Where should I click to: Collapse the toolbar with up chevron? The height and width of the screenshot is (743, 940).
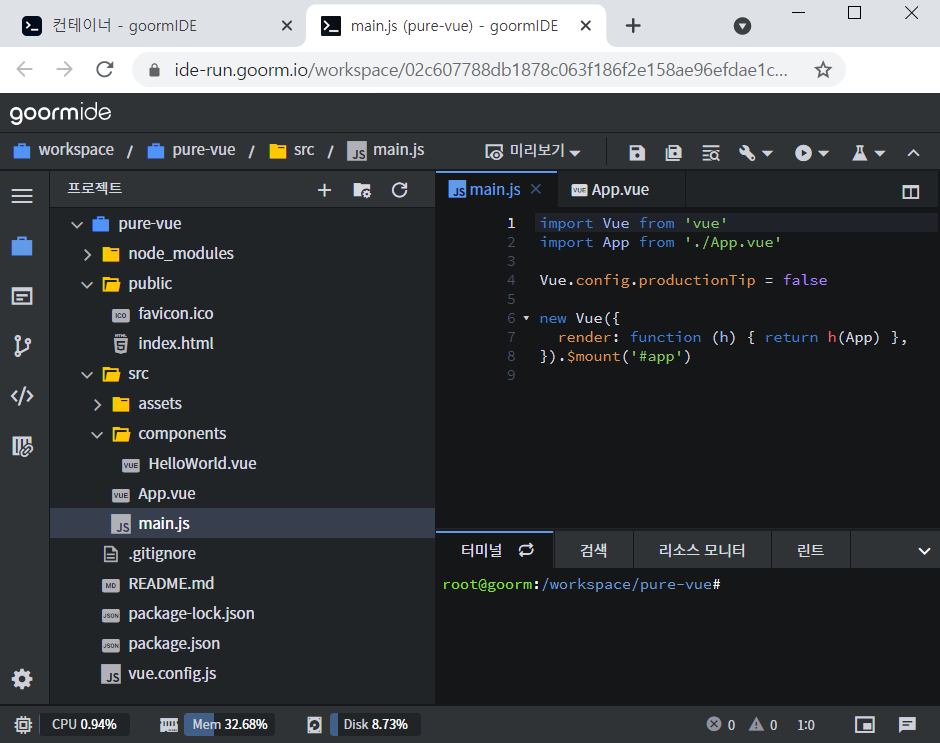[913, 153]
